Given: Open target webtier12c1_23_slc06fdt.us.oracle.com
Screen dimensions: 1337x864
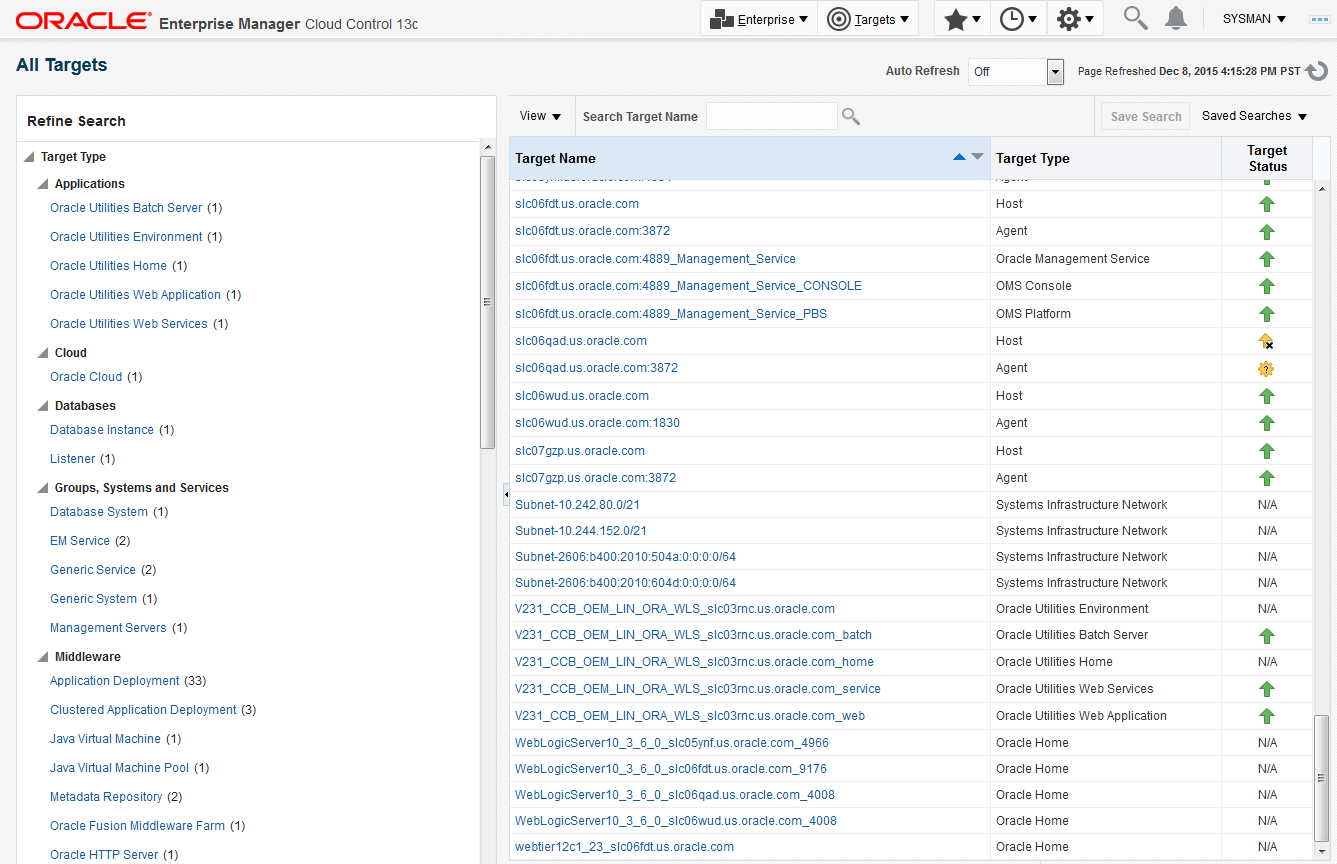Looking at the screenshot, I should 624,847.
